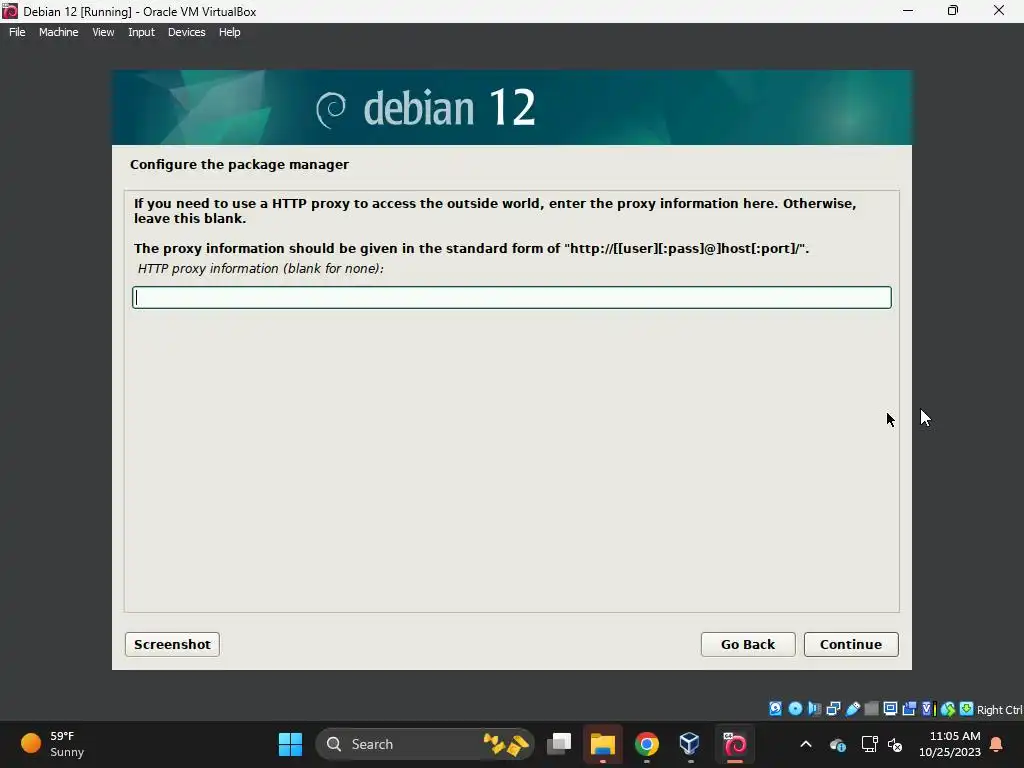Open the weather widget showing 59°F Sunny
This screenshot has width=1024, height=768.
[x=54, y=744]
